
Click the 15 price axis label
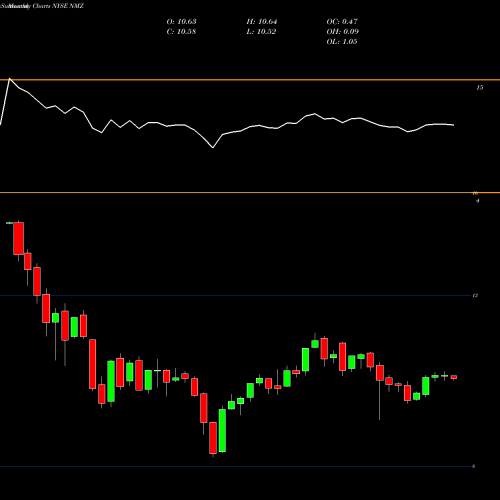point(479,88)
